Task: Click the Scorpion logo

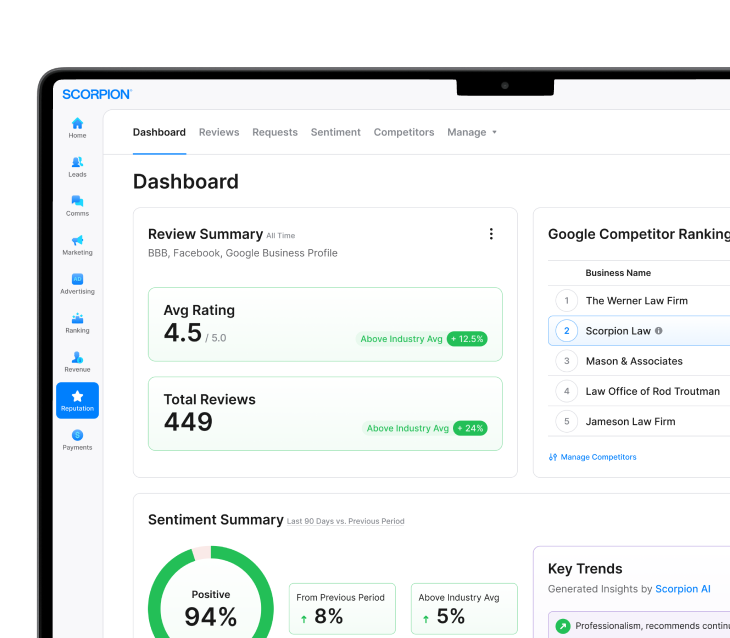Action: click(x=96, y=94)
